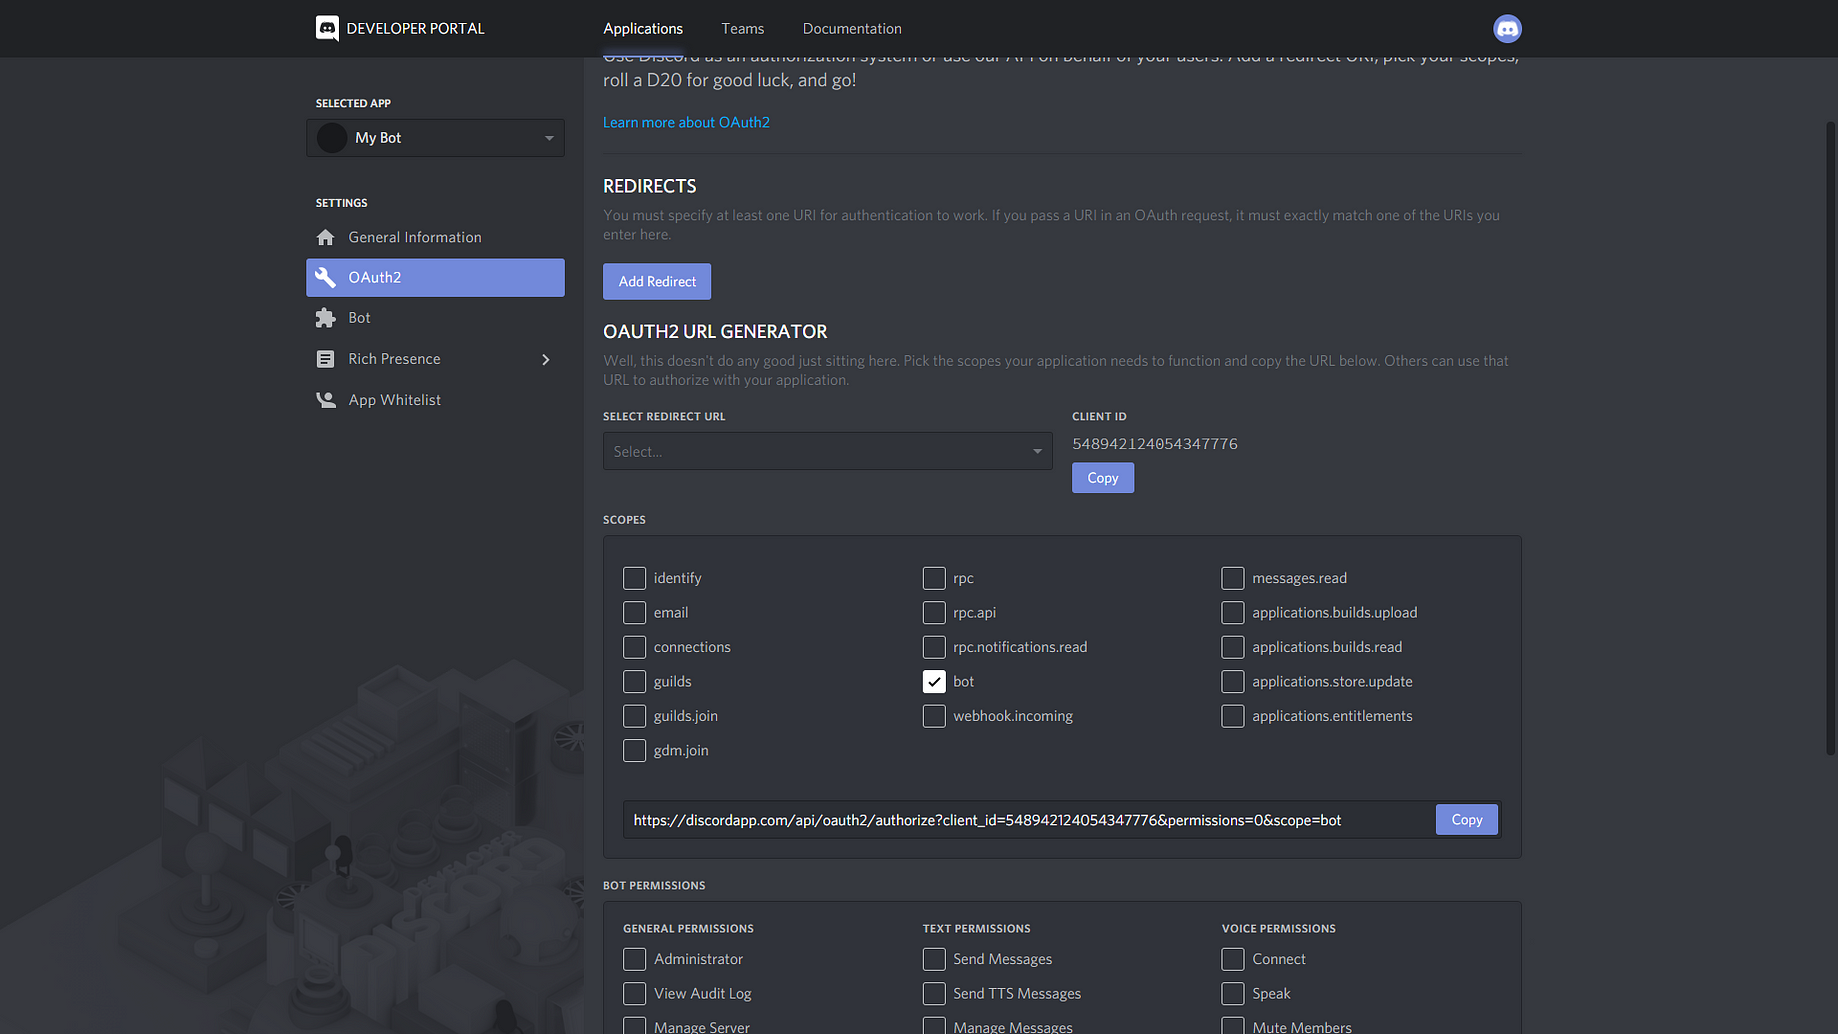The image size is (1838, 1034).
Task: Uncheck the bot scope
Action: tap(934, 681)
